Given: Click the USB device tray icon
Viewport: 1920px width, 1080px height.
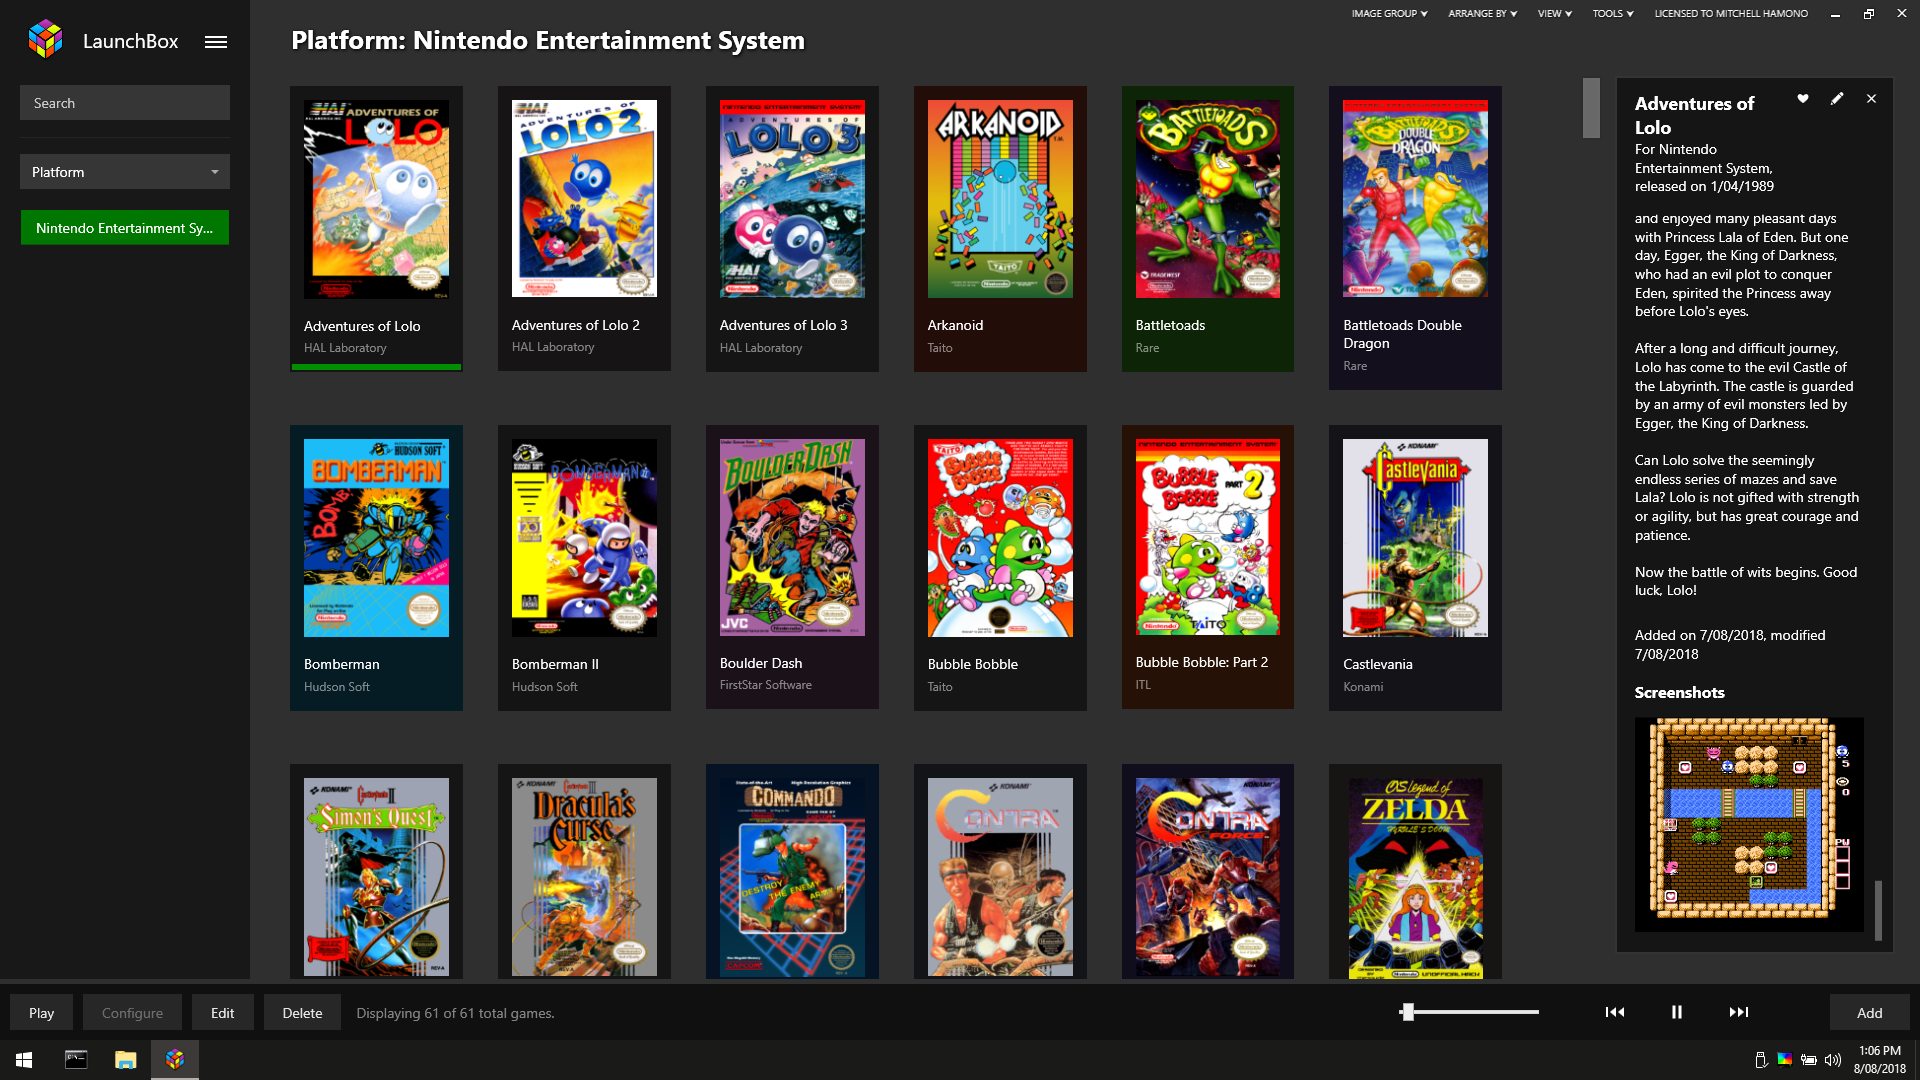Looking at the screenshot, I should coord(1761,1060).
